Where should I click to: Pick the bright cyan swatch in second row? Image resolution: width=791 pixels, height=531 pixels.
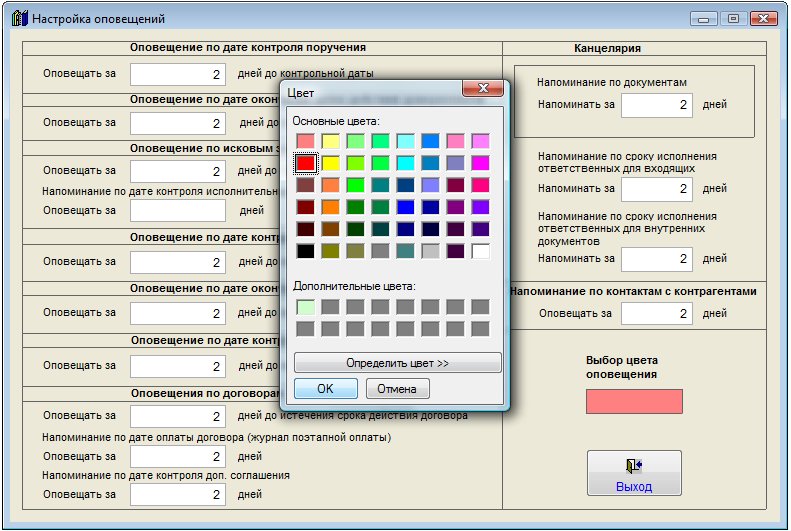coord(405,163)
